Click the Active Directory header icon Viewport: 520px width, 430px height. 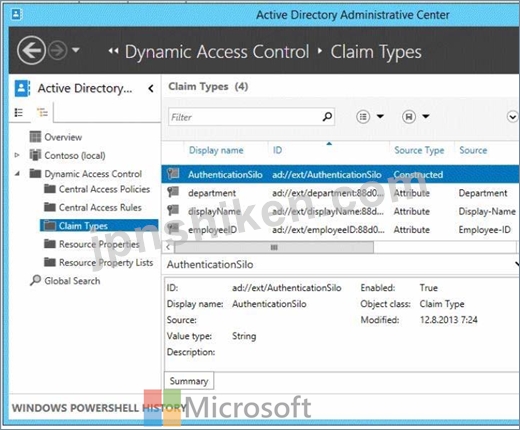(22, 89)
